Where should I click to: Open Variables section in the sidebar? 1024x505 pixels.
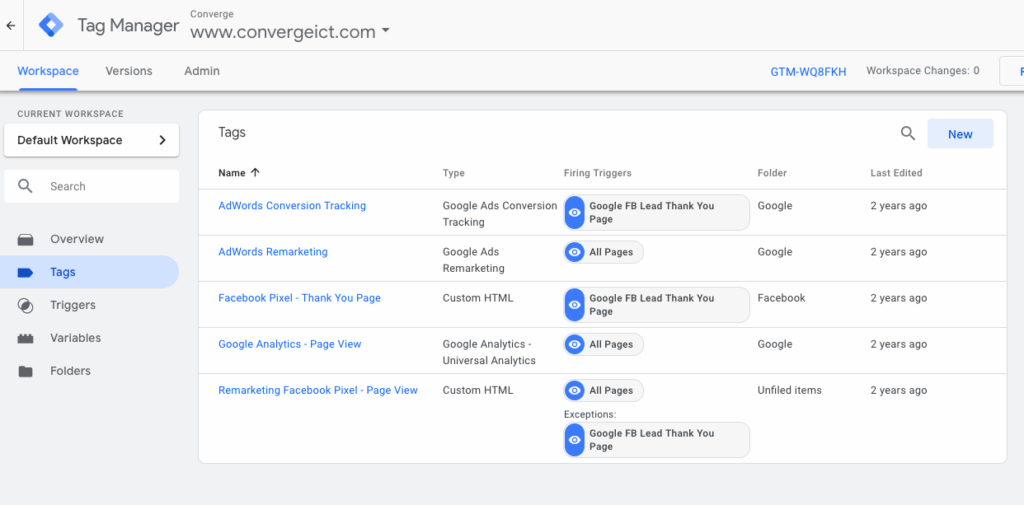(75, 338)
